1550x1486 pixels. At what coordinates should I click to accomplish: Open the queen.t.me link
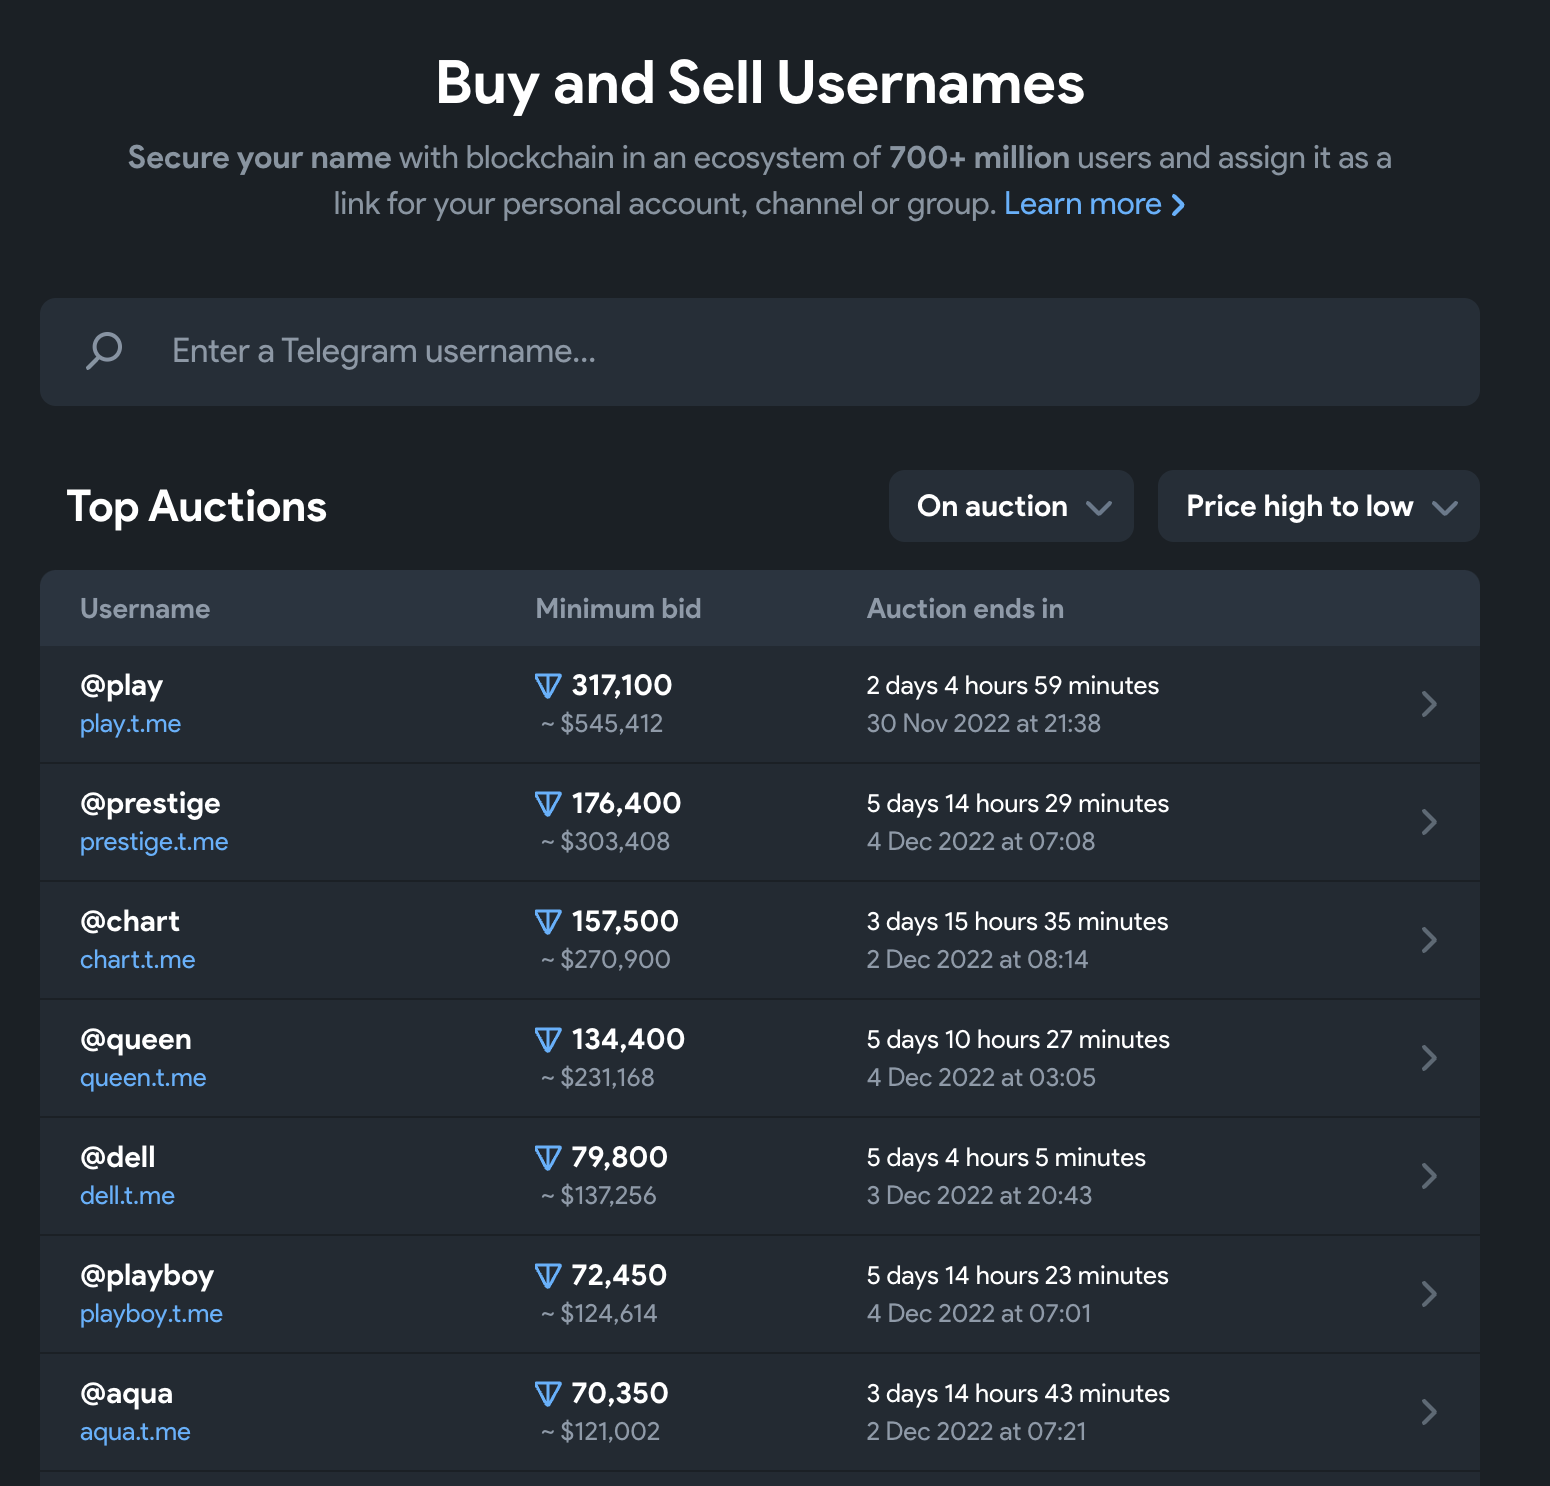(143, 1078)
